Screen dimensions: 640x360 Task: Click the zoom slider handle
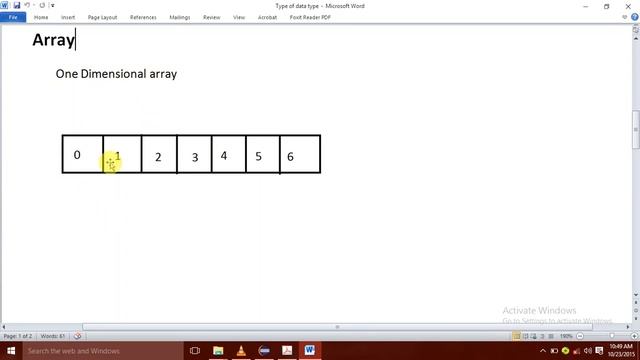tap(612, 336)
